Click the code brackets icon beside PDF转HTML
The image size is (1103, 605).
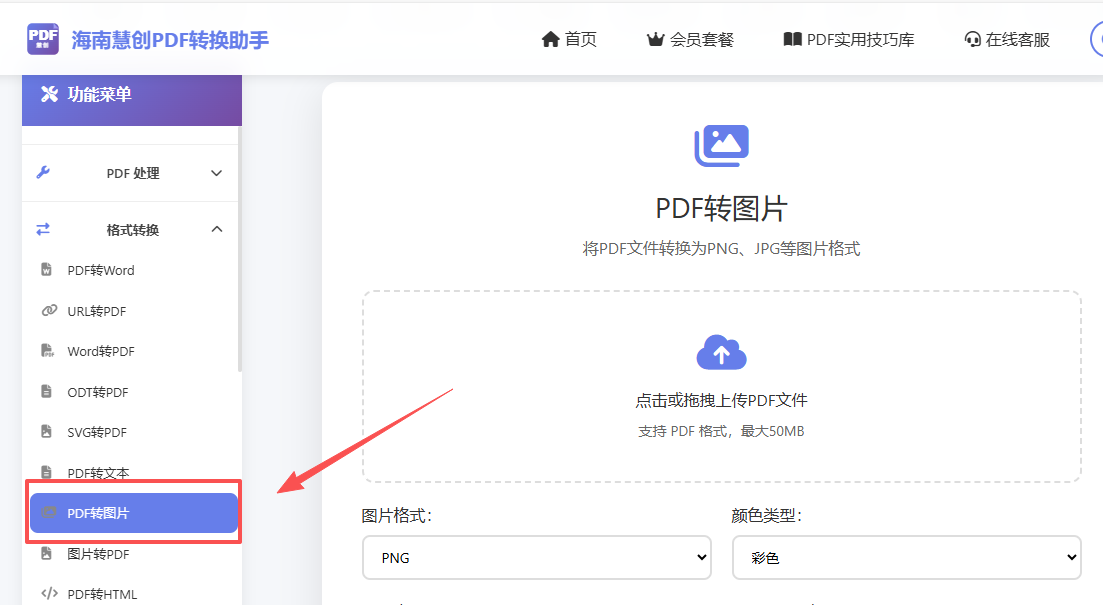[x=49, y=593]
